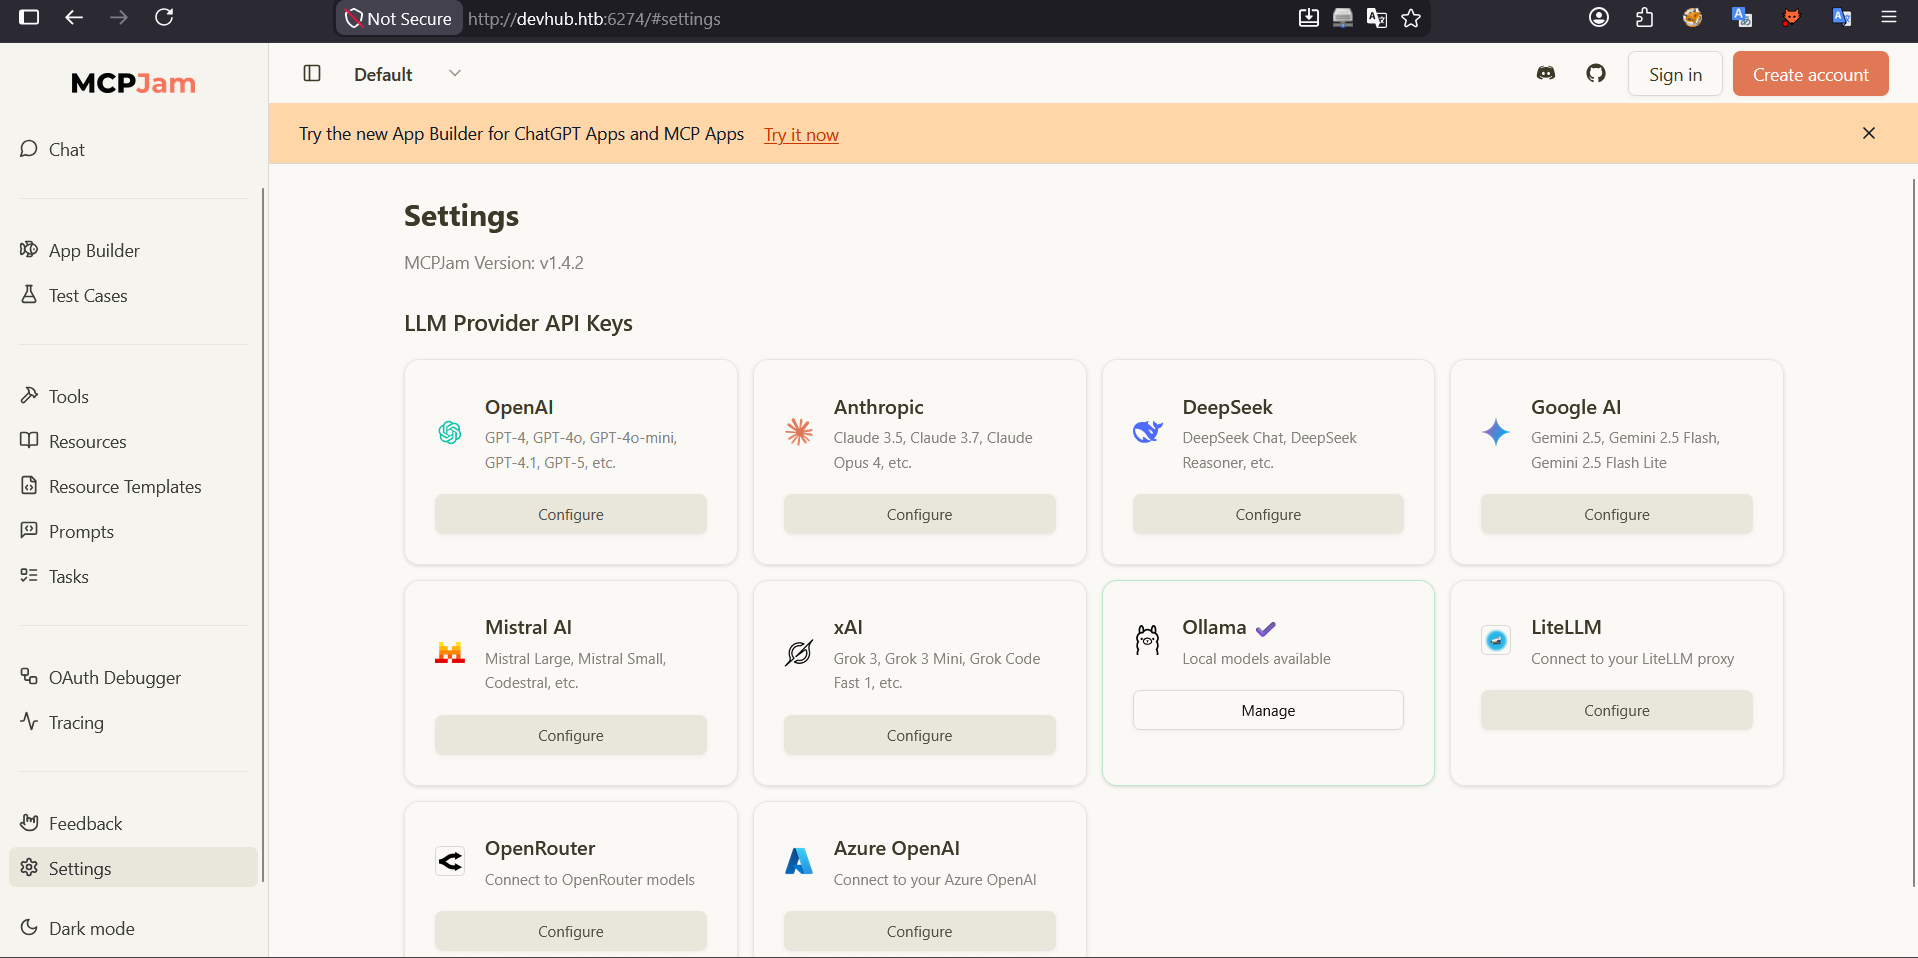Select Settings in the sidebar
The width and height of the screenshot is (1918, 958).
tap(133, 868)
